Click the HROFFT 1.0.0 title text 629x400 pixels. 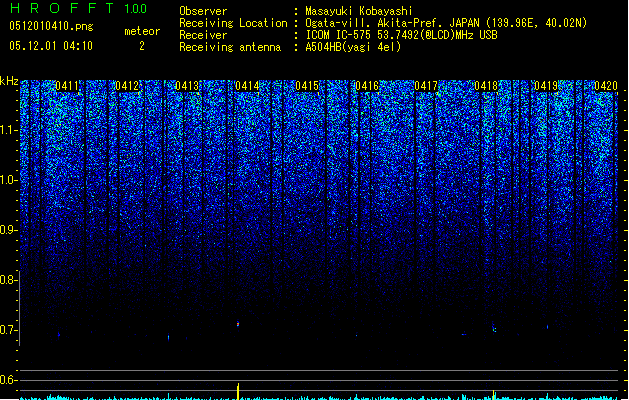[79, 8]
